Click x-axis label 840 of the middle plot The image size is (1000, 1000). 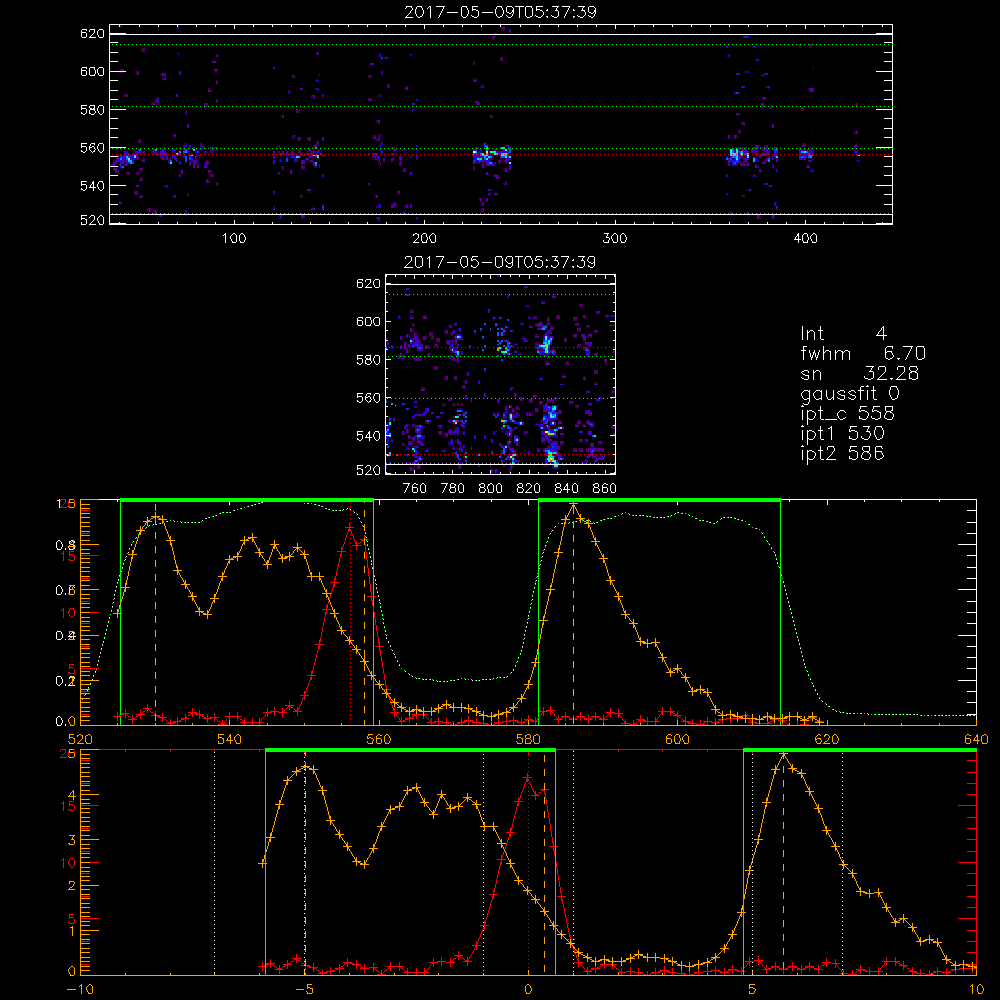point(566,489)
